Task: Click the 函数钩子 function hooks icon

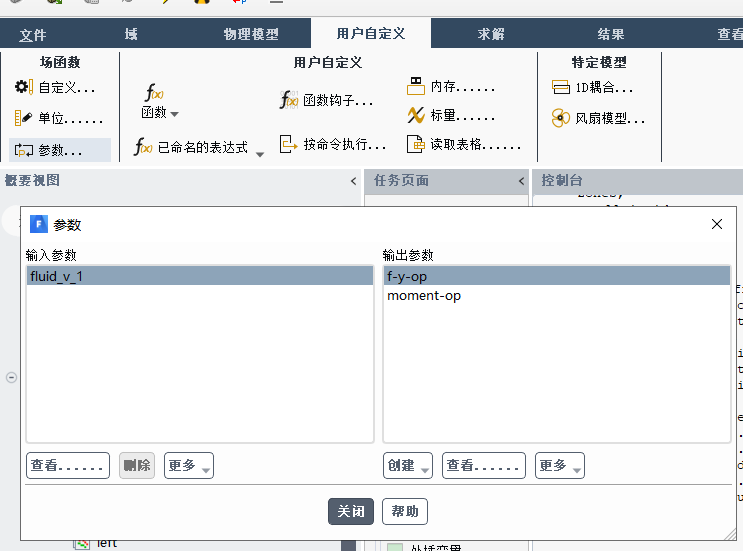Action: (289, 100)
